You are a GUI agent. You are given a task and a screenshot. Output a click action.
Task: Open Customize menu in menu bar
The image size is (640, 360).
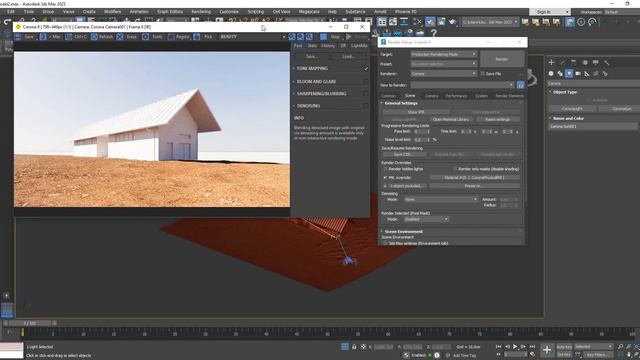click(229, 12)
